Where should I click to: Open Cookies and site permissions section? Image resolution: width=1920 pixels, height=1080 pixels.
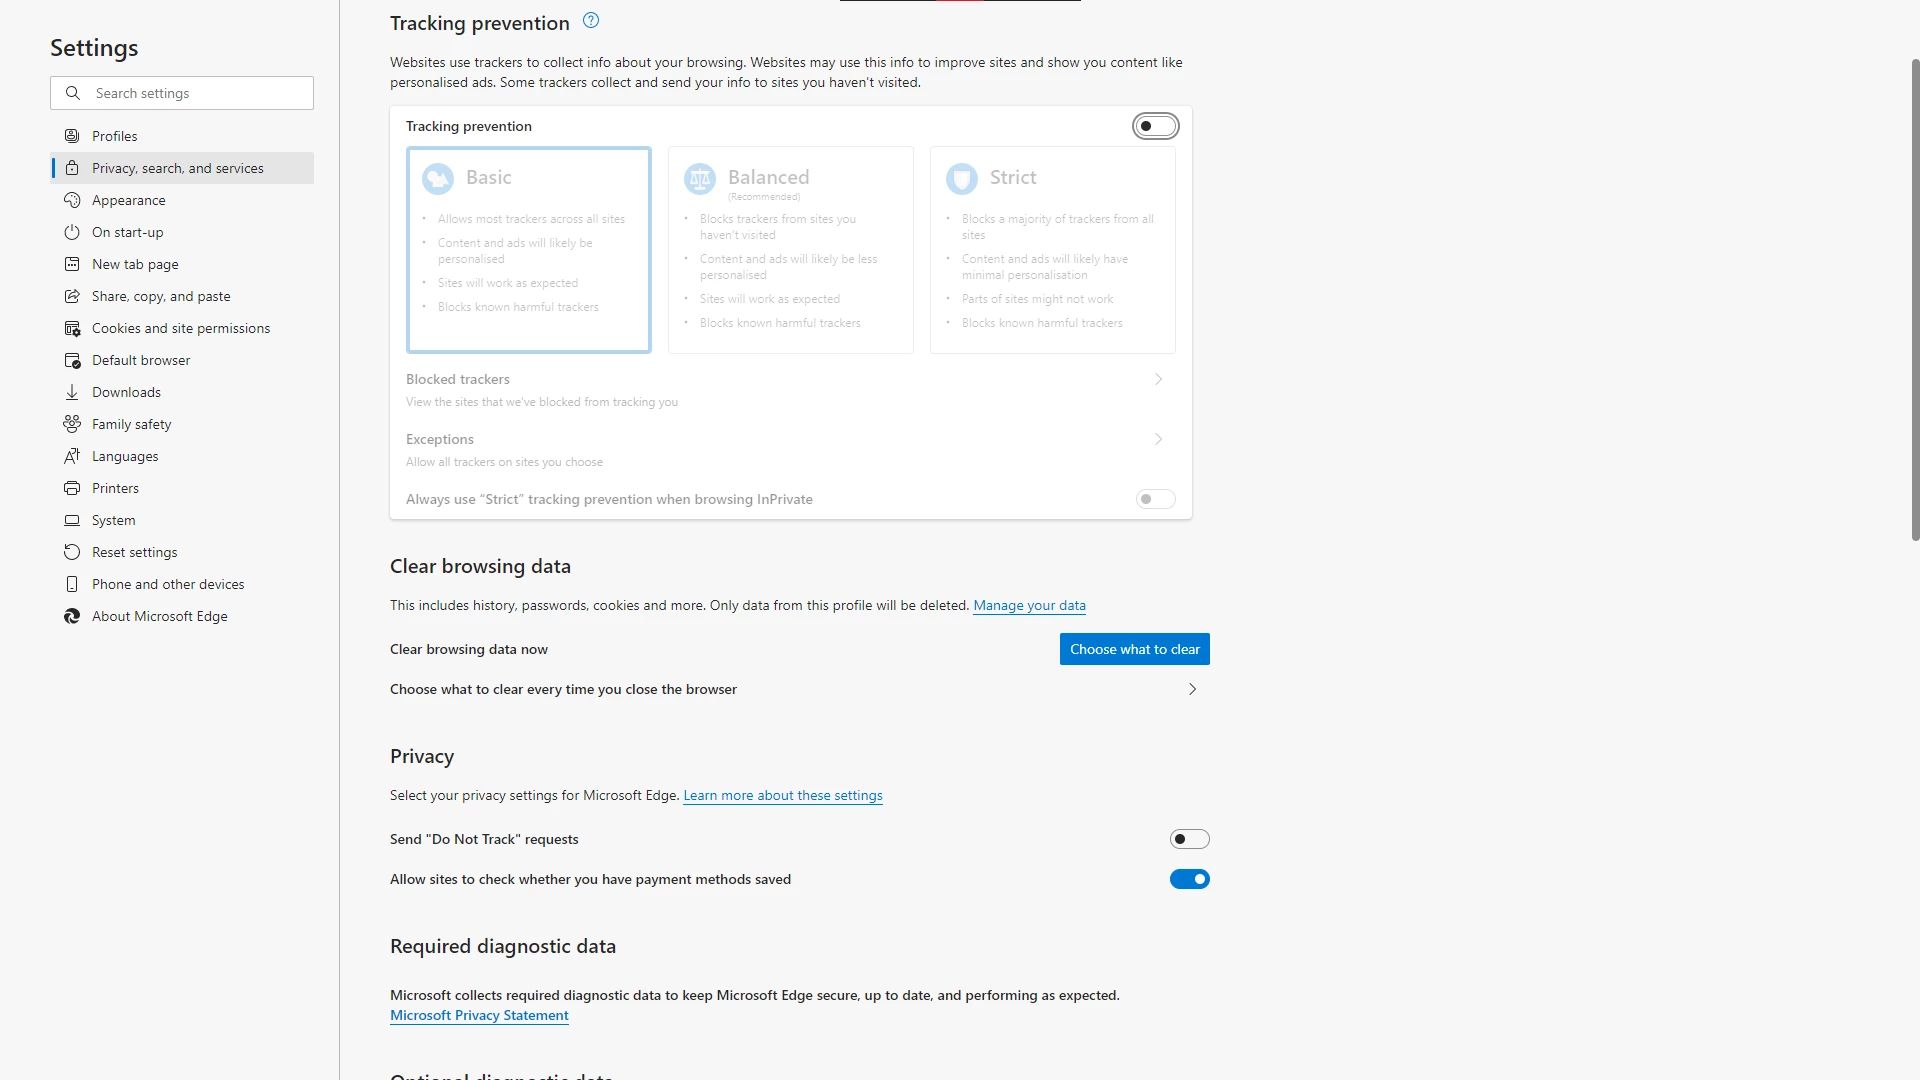(x=181, y=328)
